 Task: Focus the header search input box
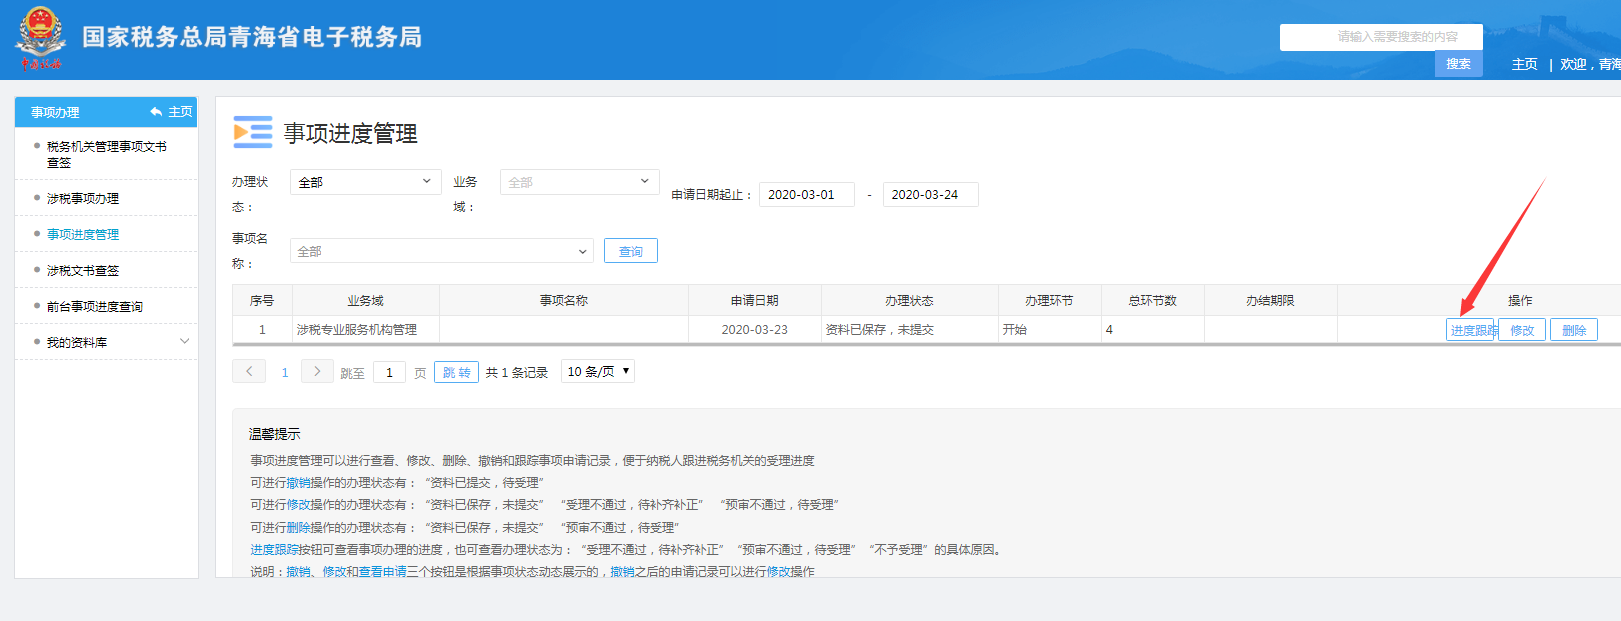[x=1381, y=37]
